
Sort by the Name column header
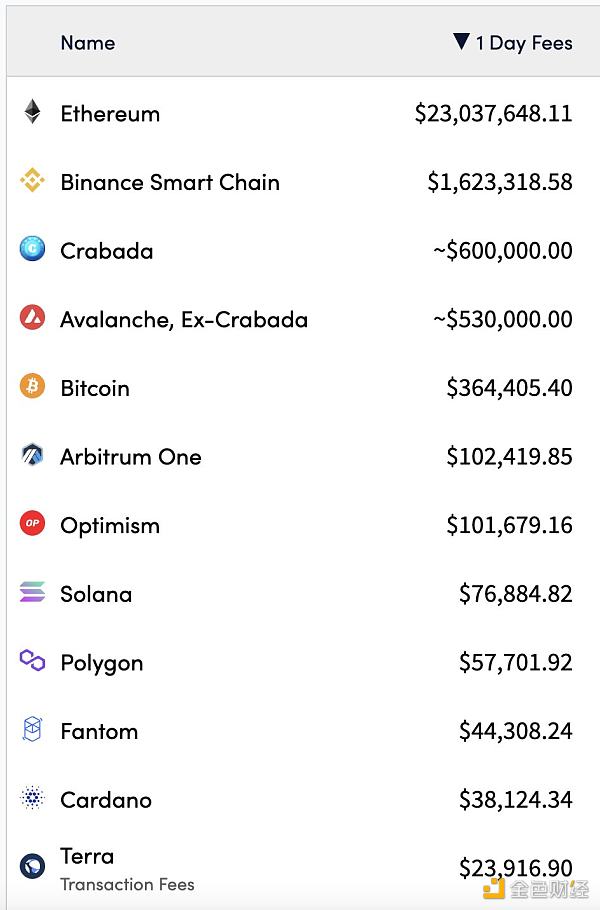(88, 43)
